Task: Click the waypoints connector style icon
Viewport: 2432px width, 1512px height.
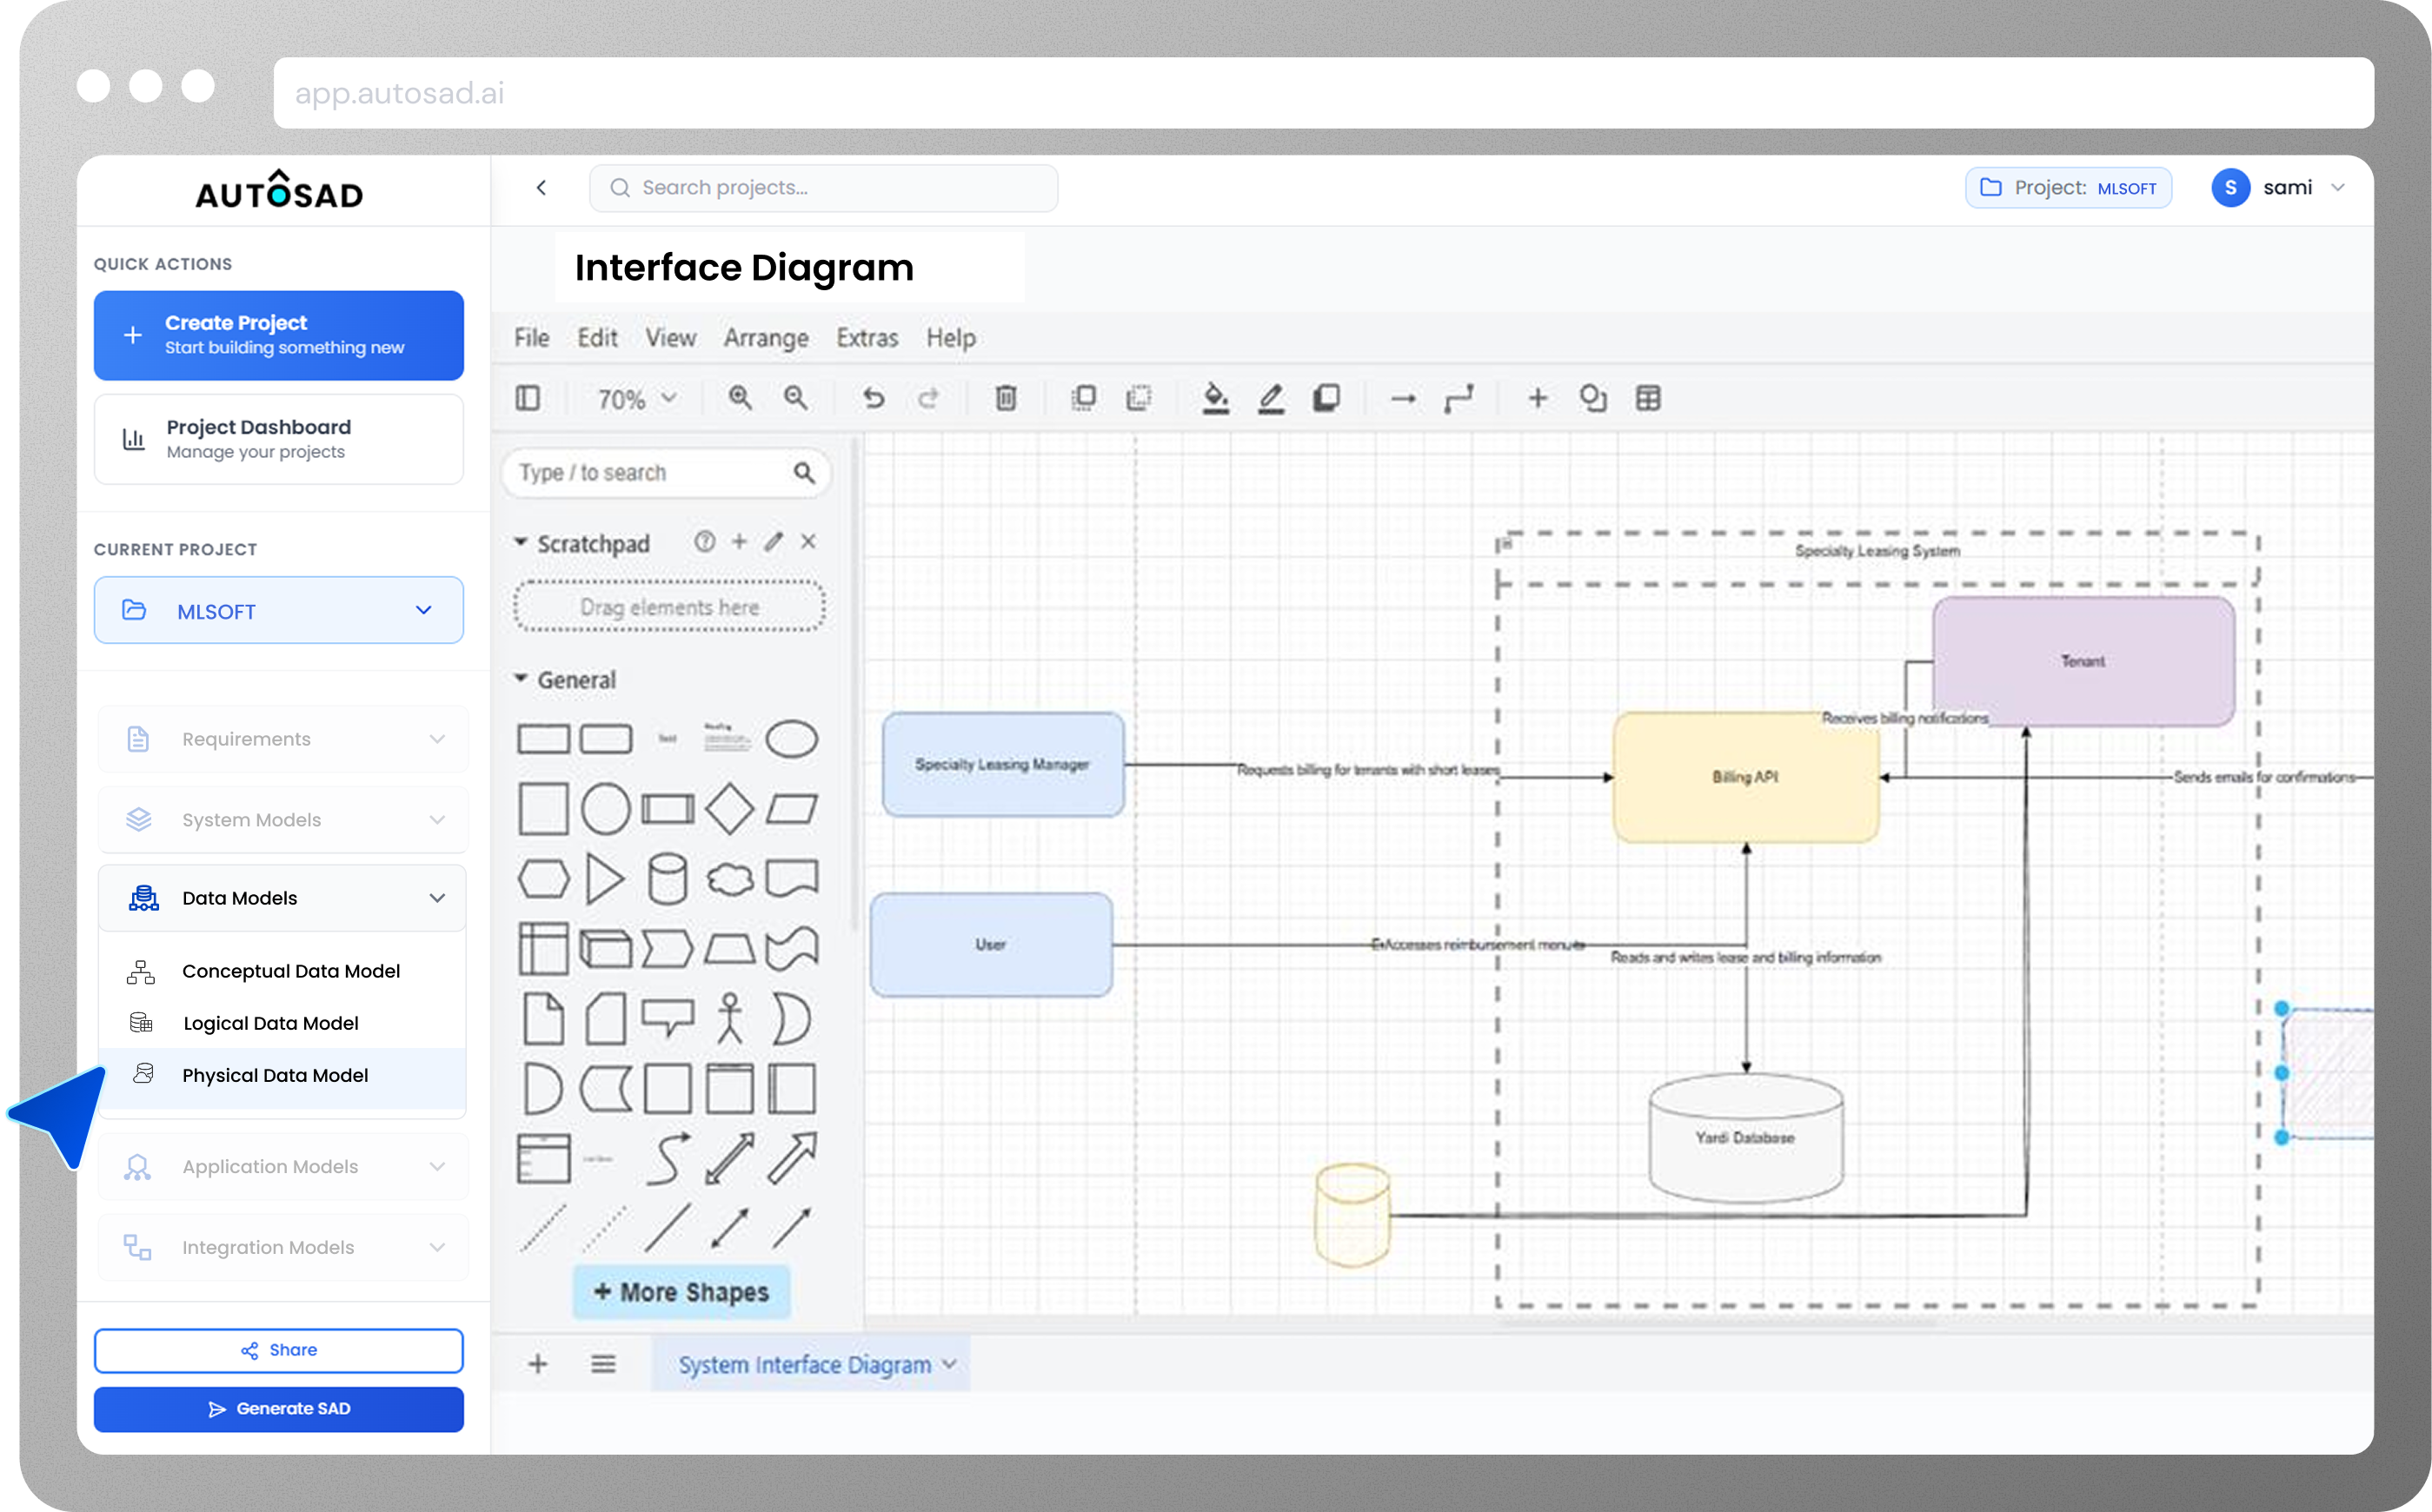Action: tap(1459, 399)
